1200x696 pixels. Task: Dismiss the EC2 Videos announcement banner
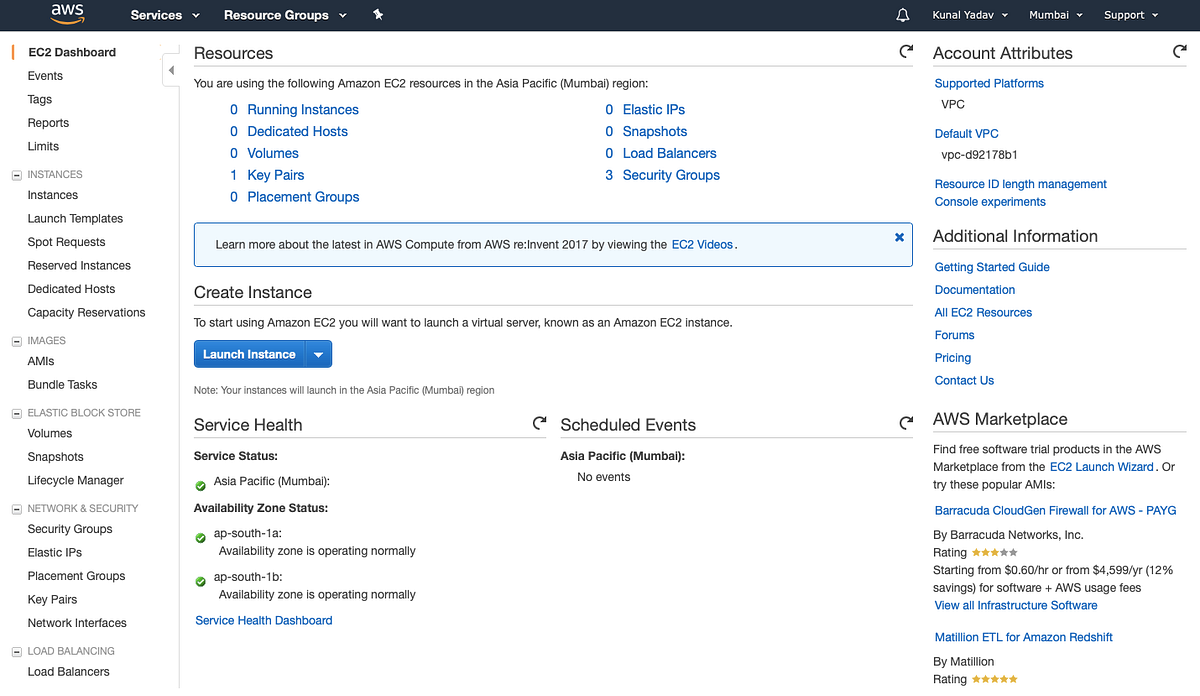tap(899, 237)
